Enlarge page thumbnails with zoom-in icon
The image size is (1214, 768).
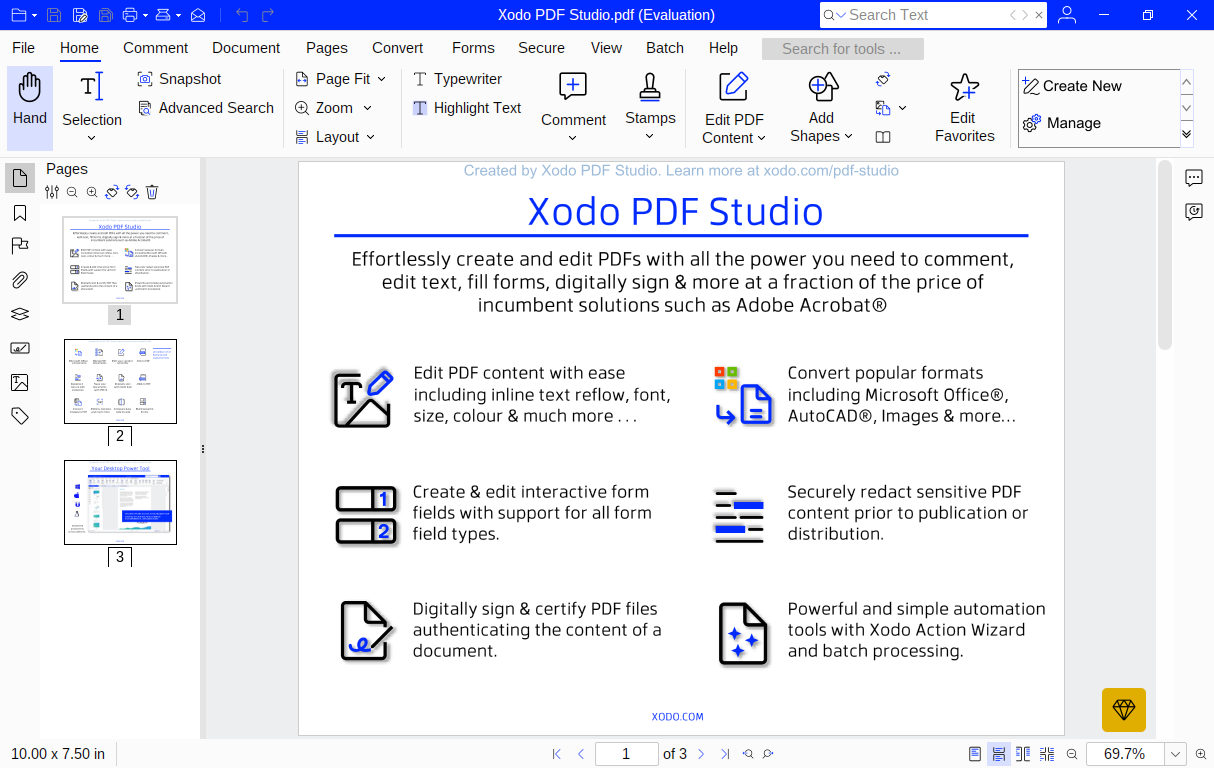coord(92,192)
